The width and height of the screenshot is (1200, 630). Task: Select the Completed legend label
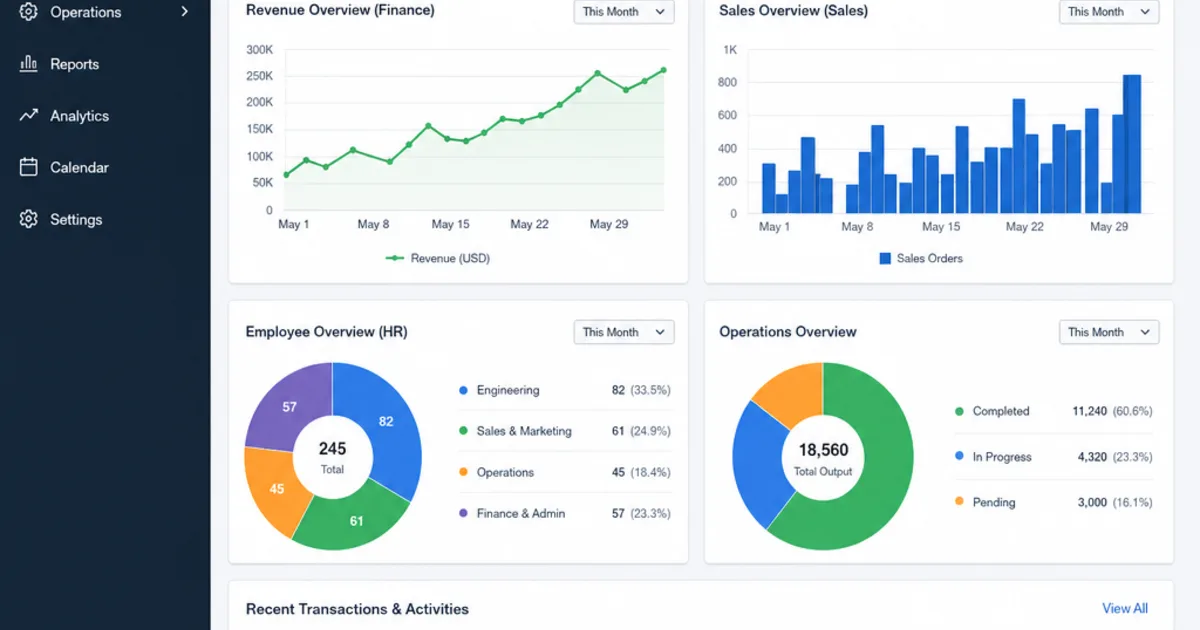(x=1001, y=411)
